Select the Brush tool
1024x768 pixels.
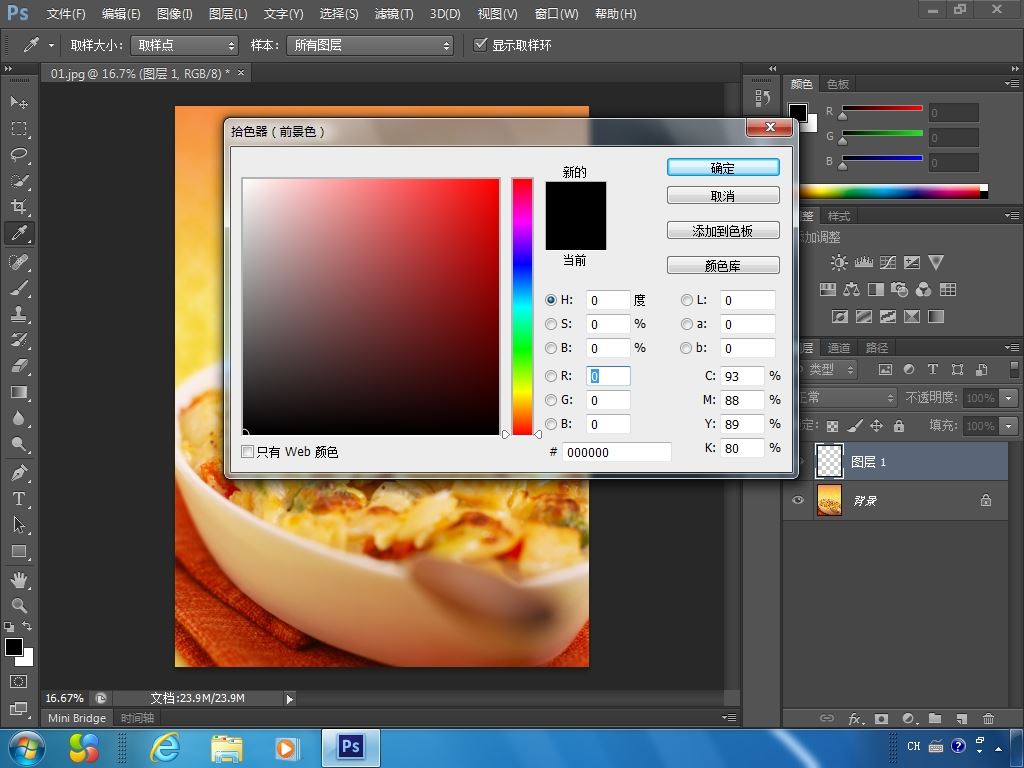(x=19, y=288)
